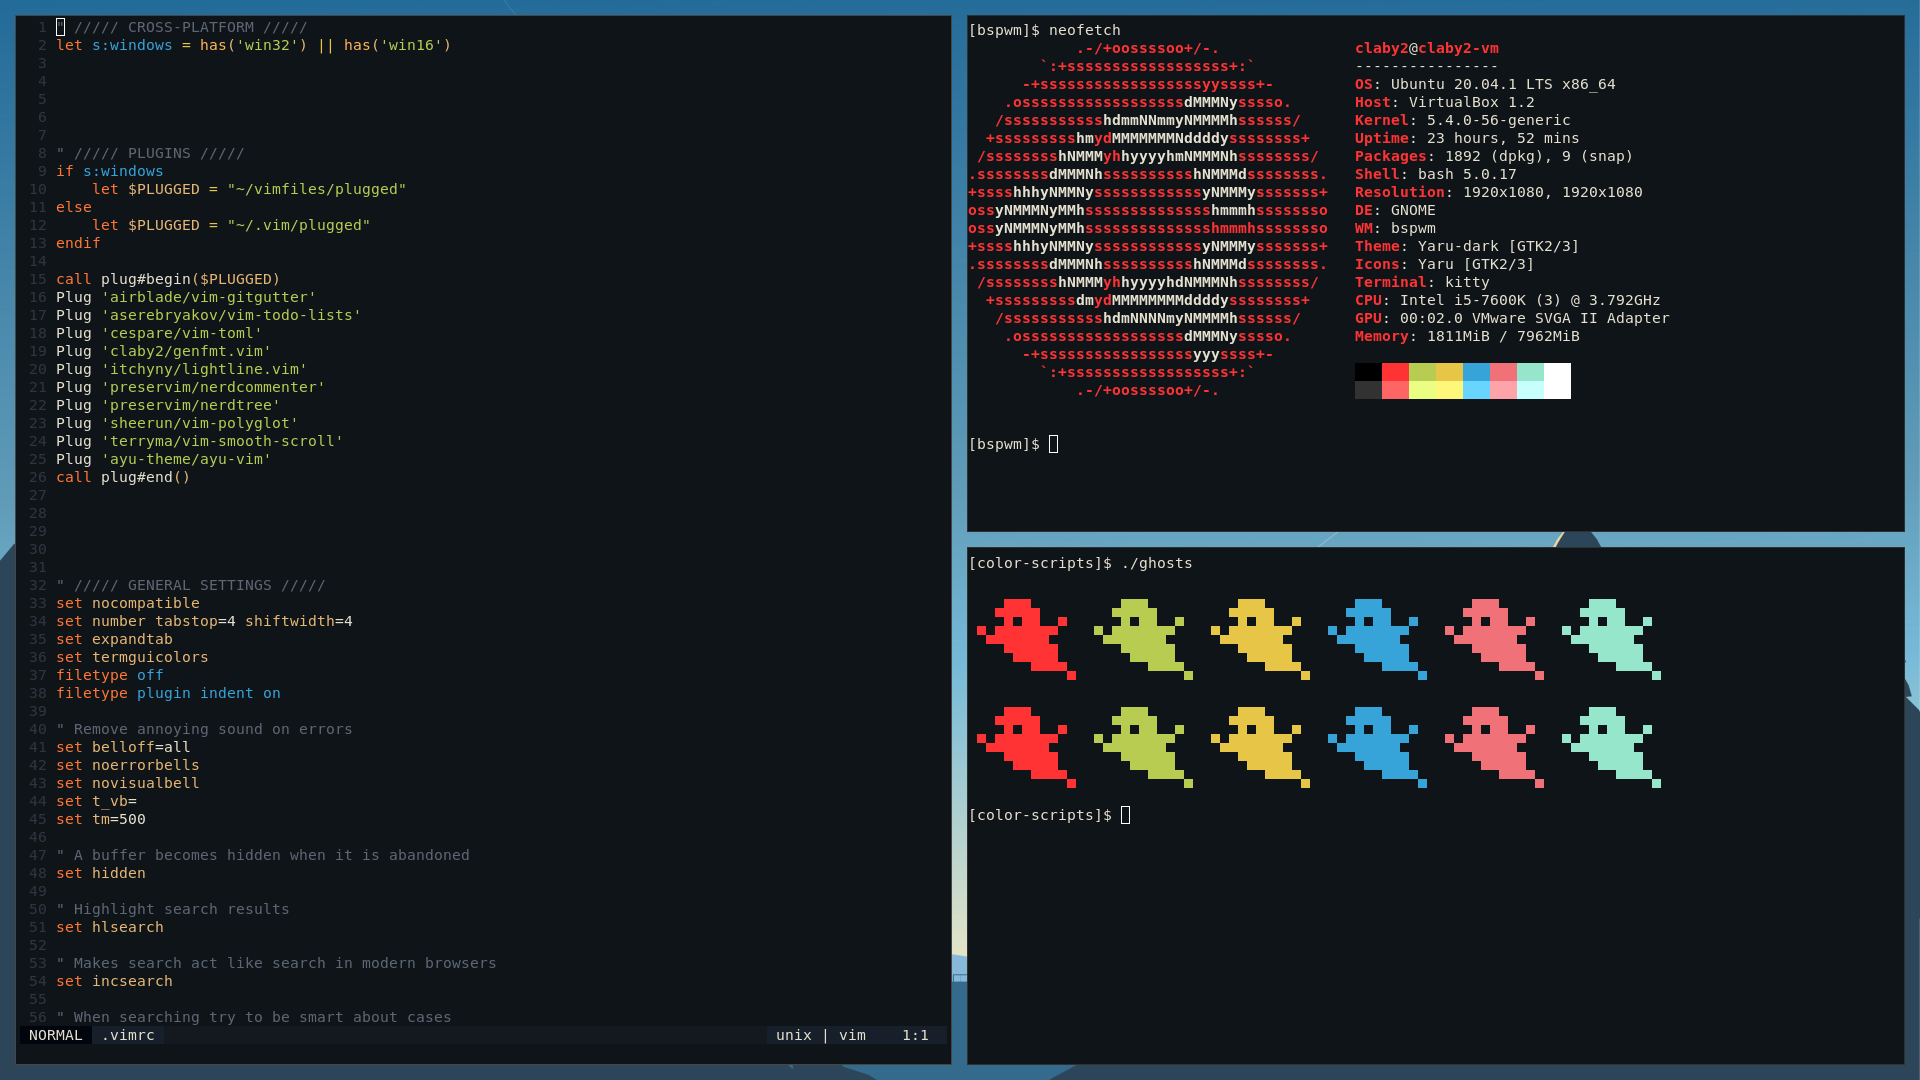
Task: Click the .vimrc filename in the statusline
Action: [128, 1035]
